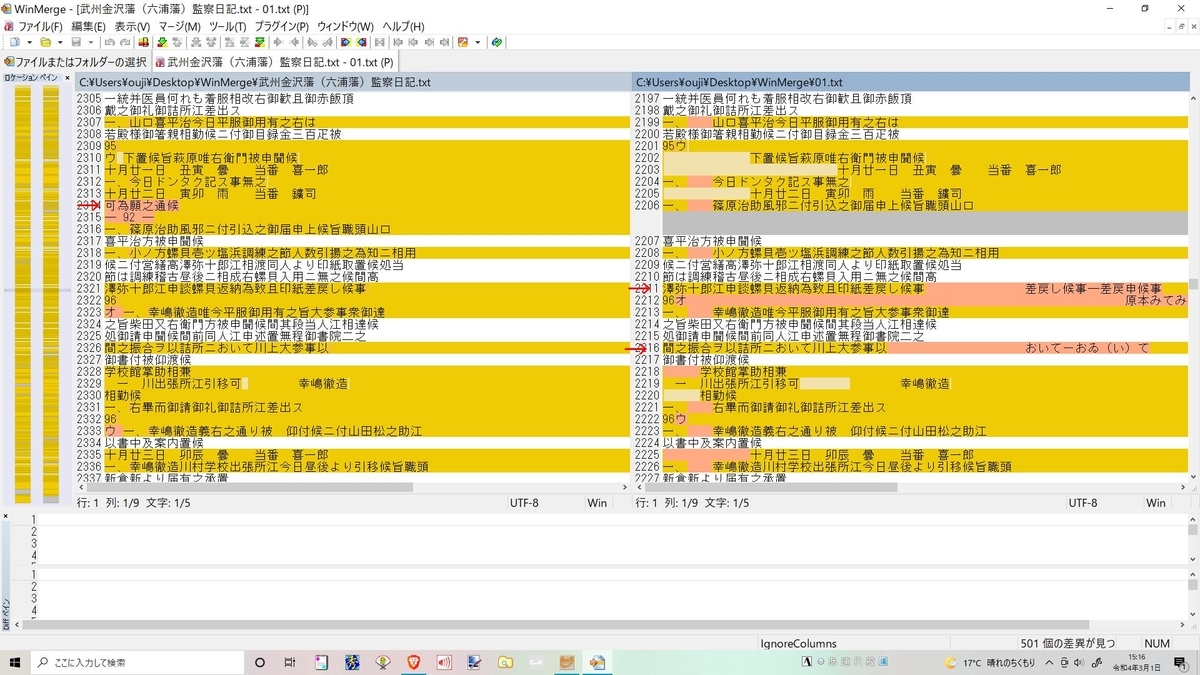
Task: Click the green Refresh comparison icon
Action: point(498,41)
